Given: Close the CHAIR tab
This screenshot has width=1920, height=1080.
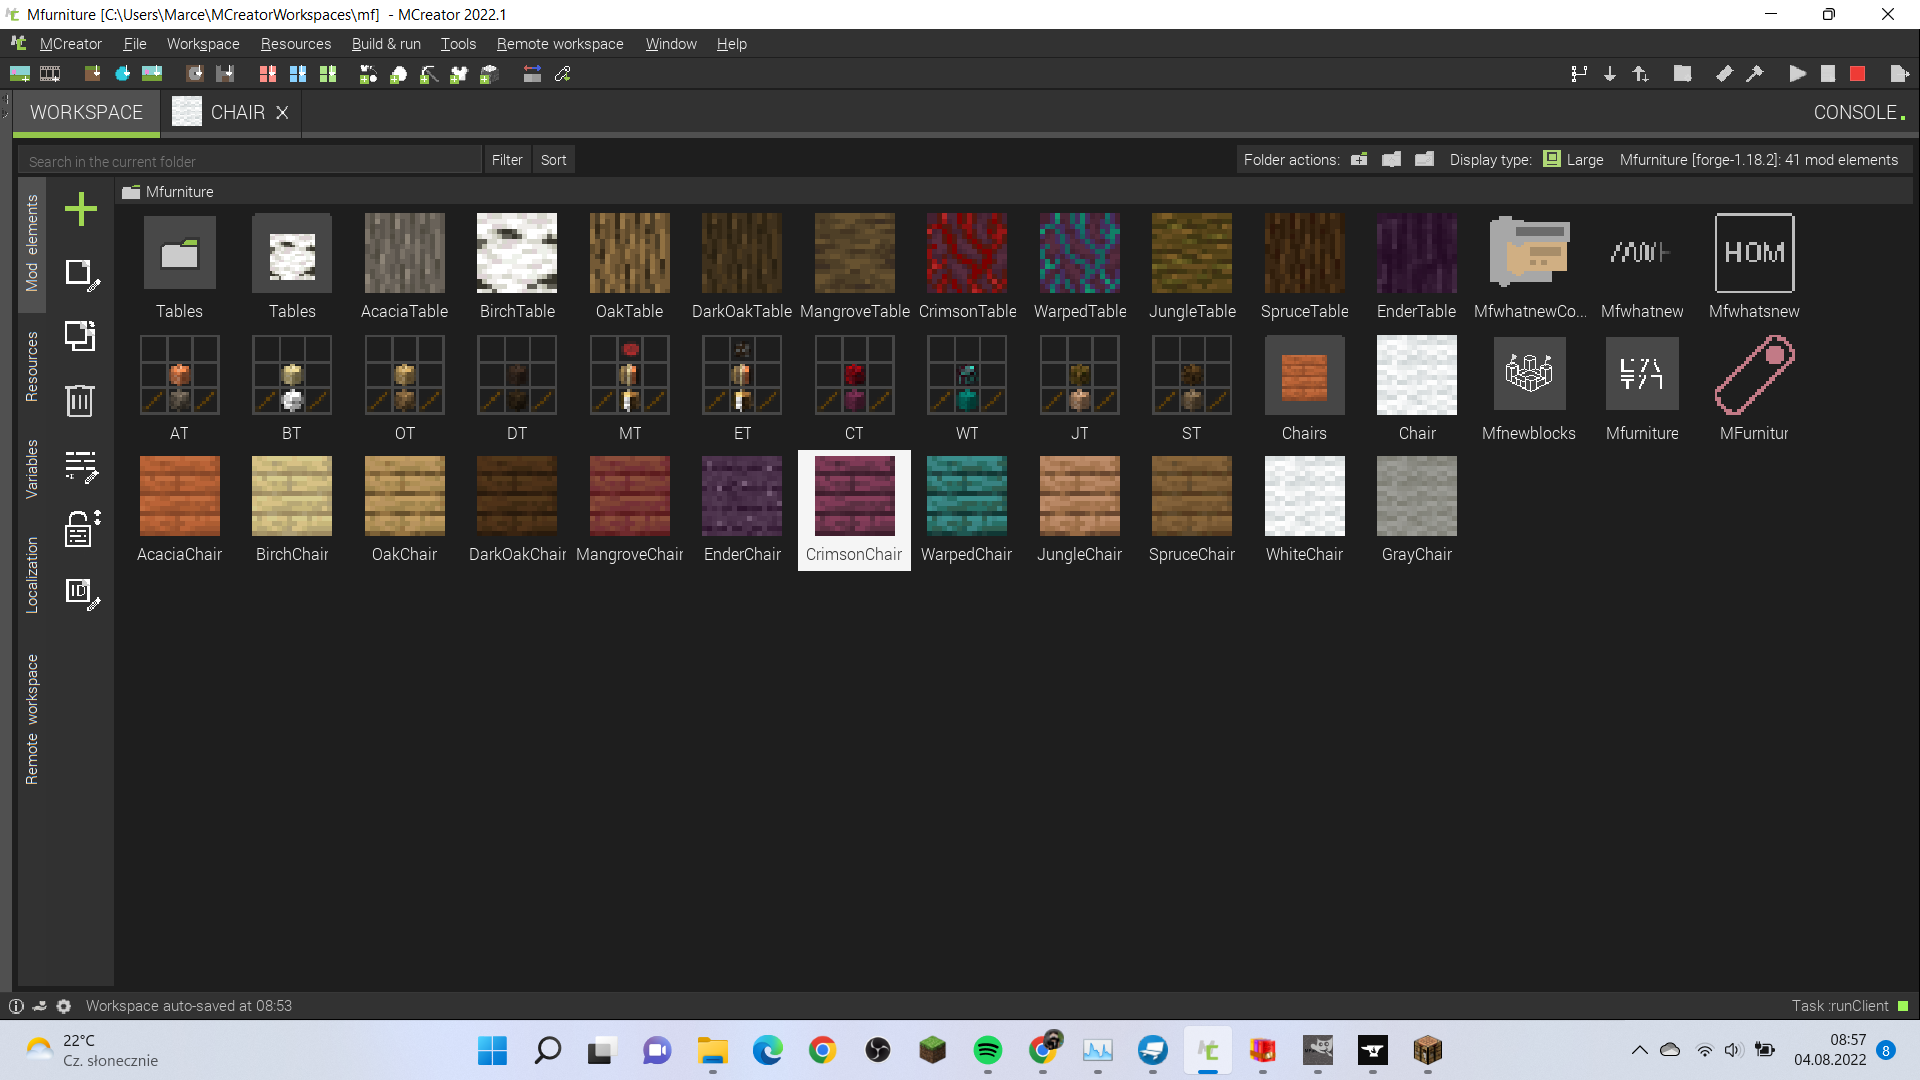Looking at the screenshot, I should tap(282, 113).
